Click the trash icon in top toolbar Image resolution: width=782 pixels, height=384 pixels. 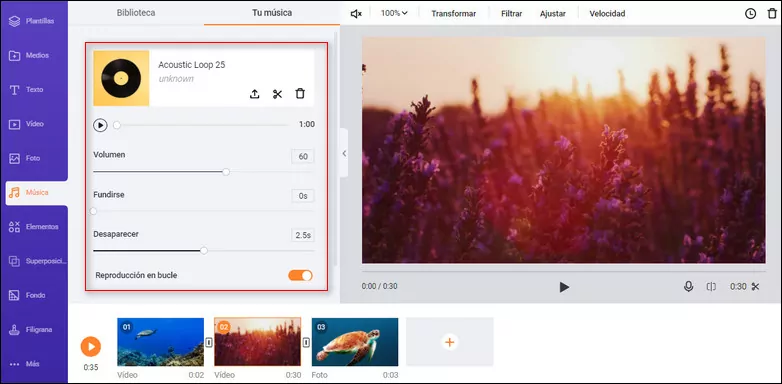point(772,13)
